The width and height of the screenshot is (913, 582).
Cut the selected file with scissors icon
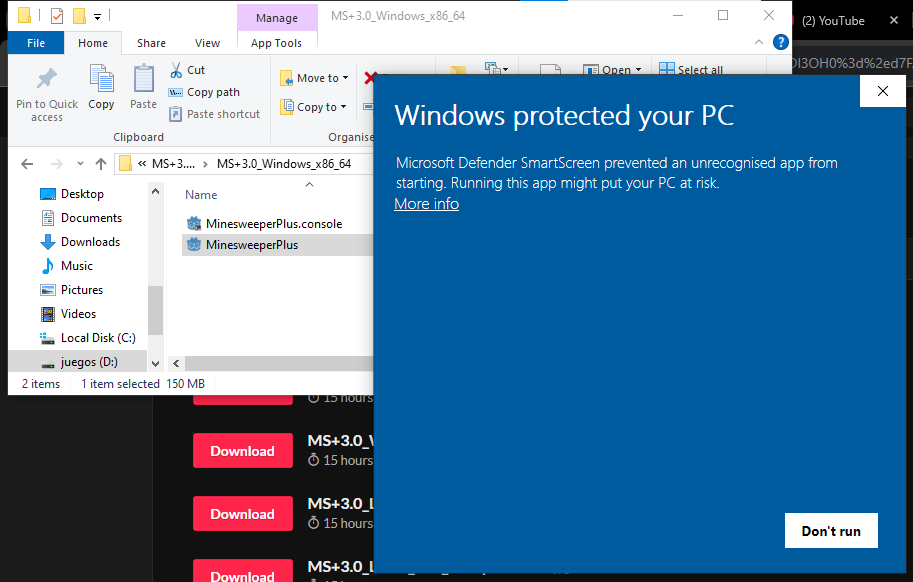click(x=187, y=70)
